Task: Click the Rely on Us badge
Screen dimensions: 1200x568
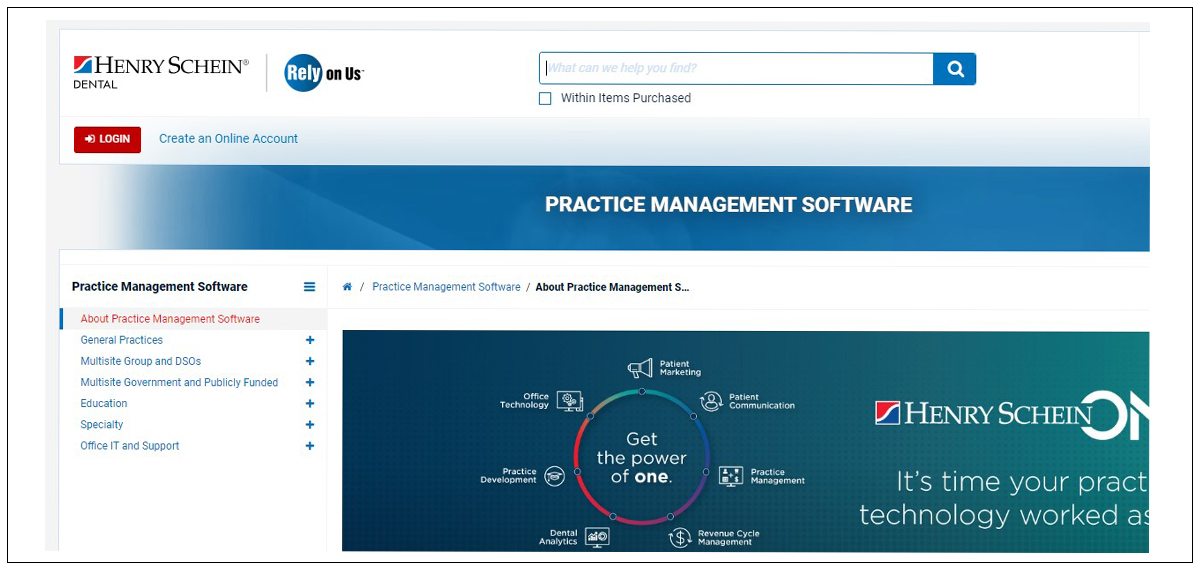Action: (324, 73)
